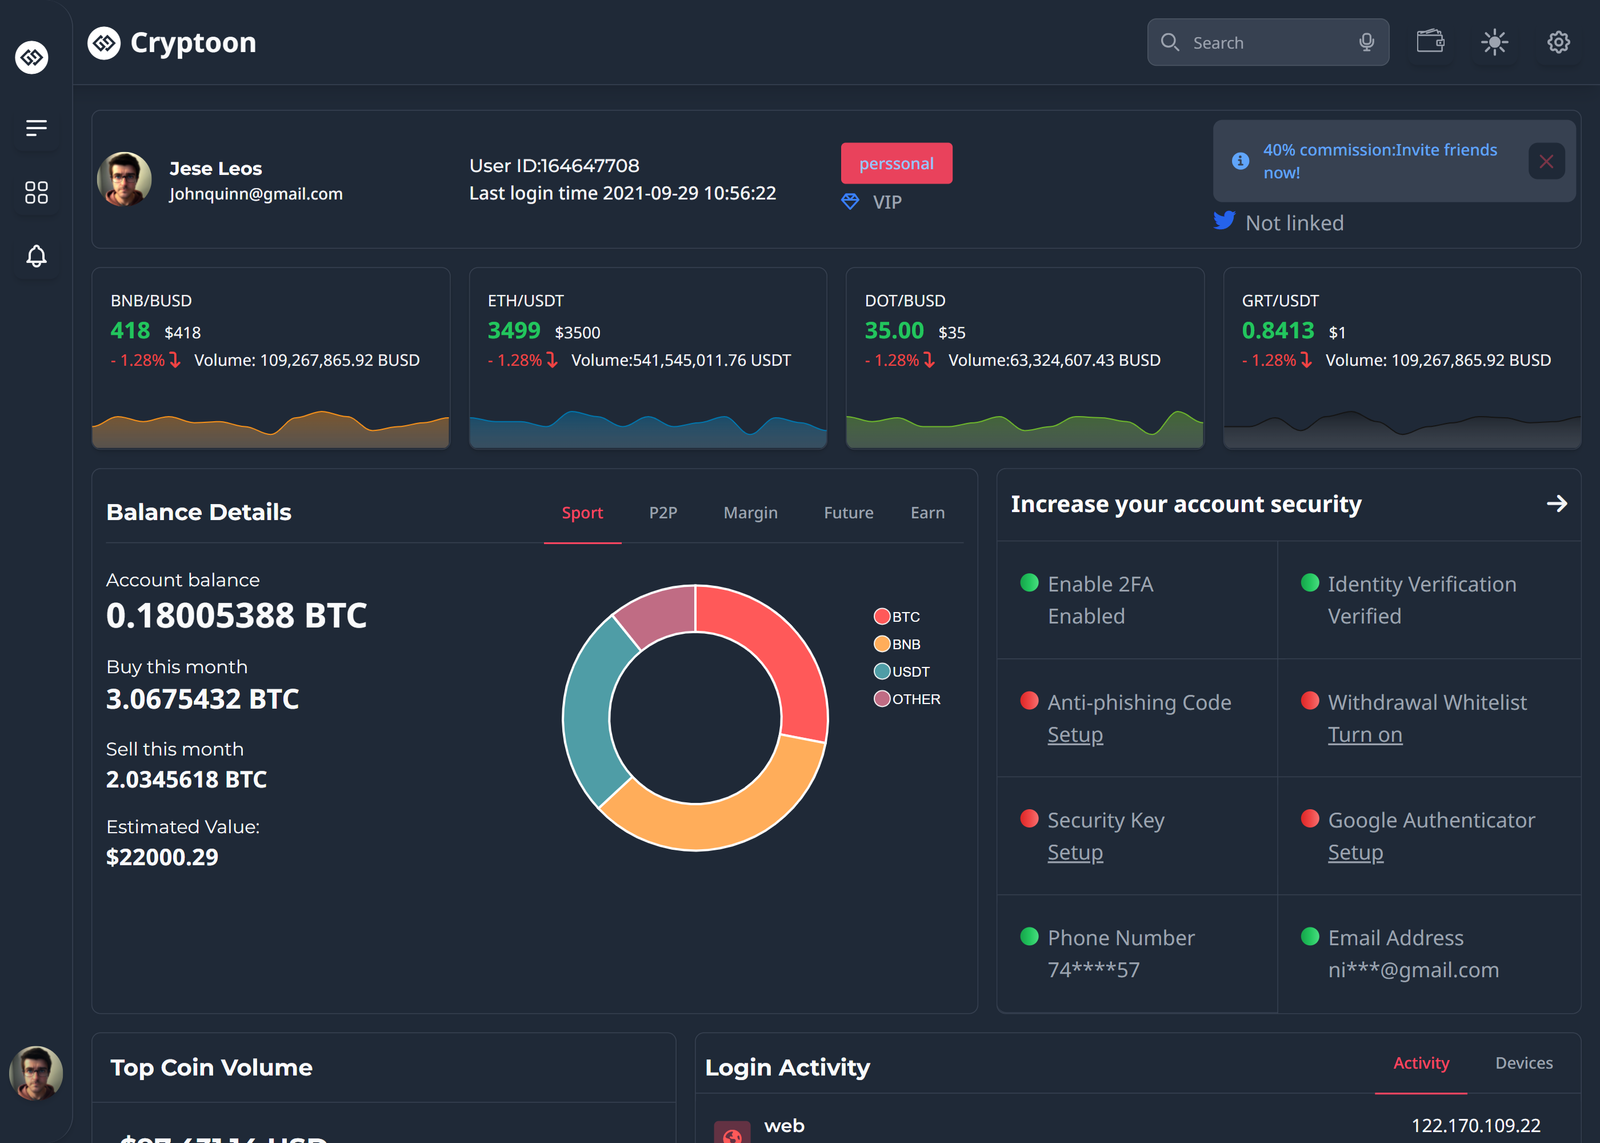Select the Margin tab

[750, 512]
